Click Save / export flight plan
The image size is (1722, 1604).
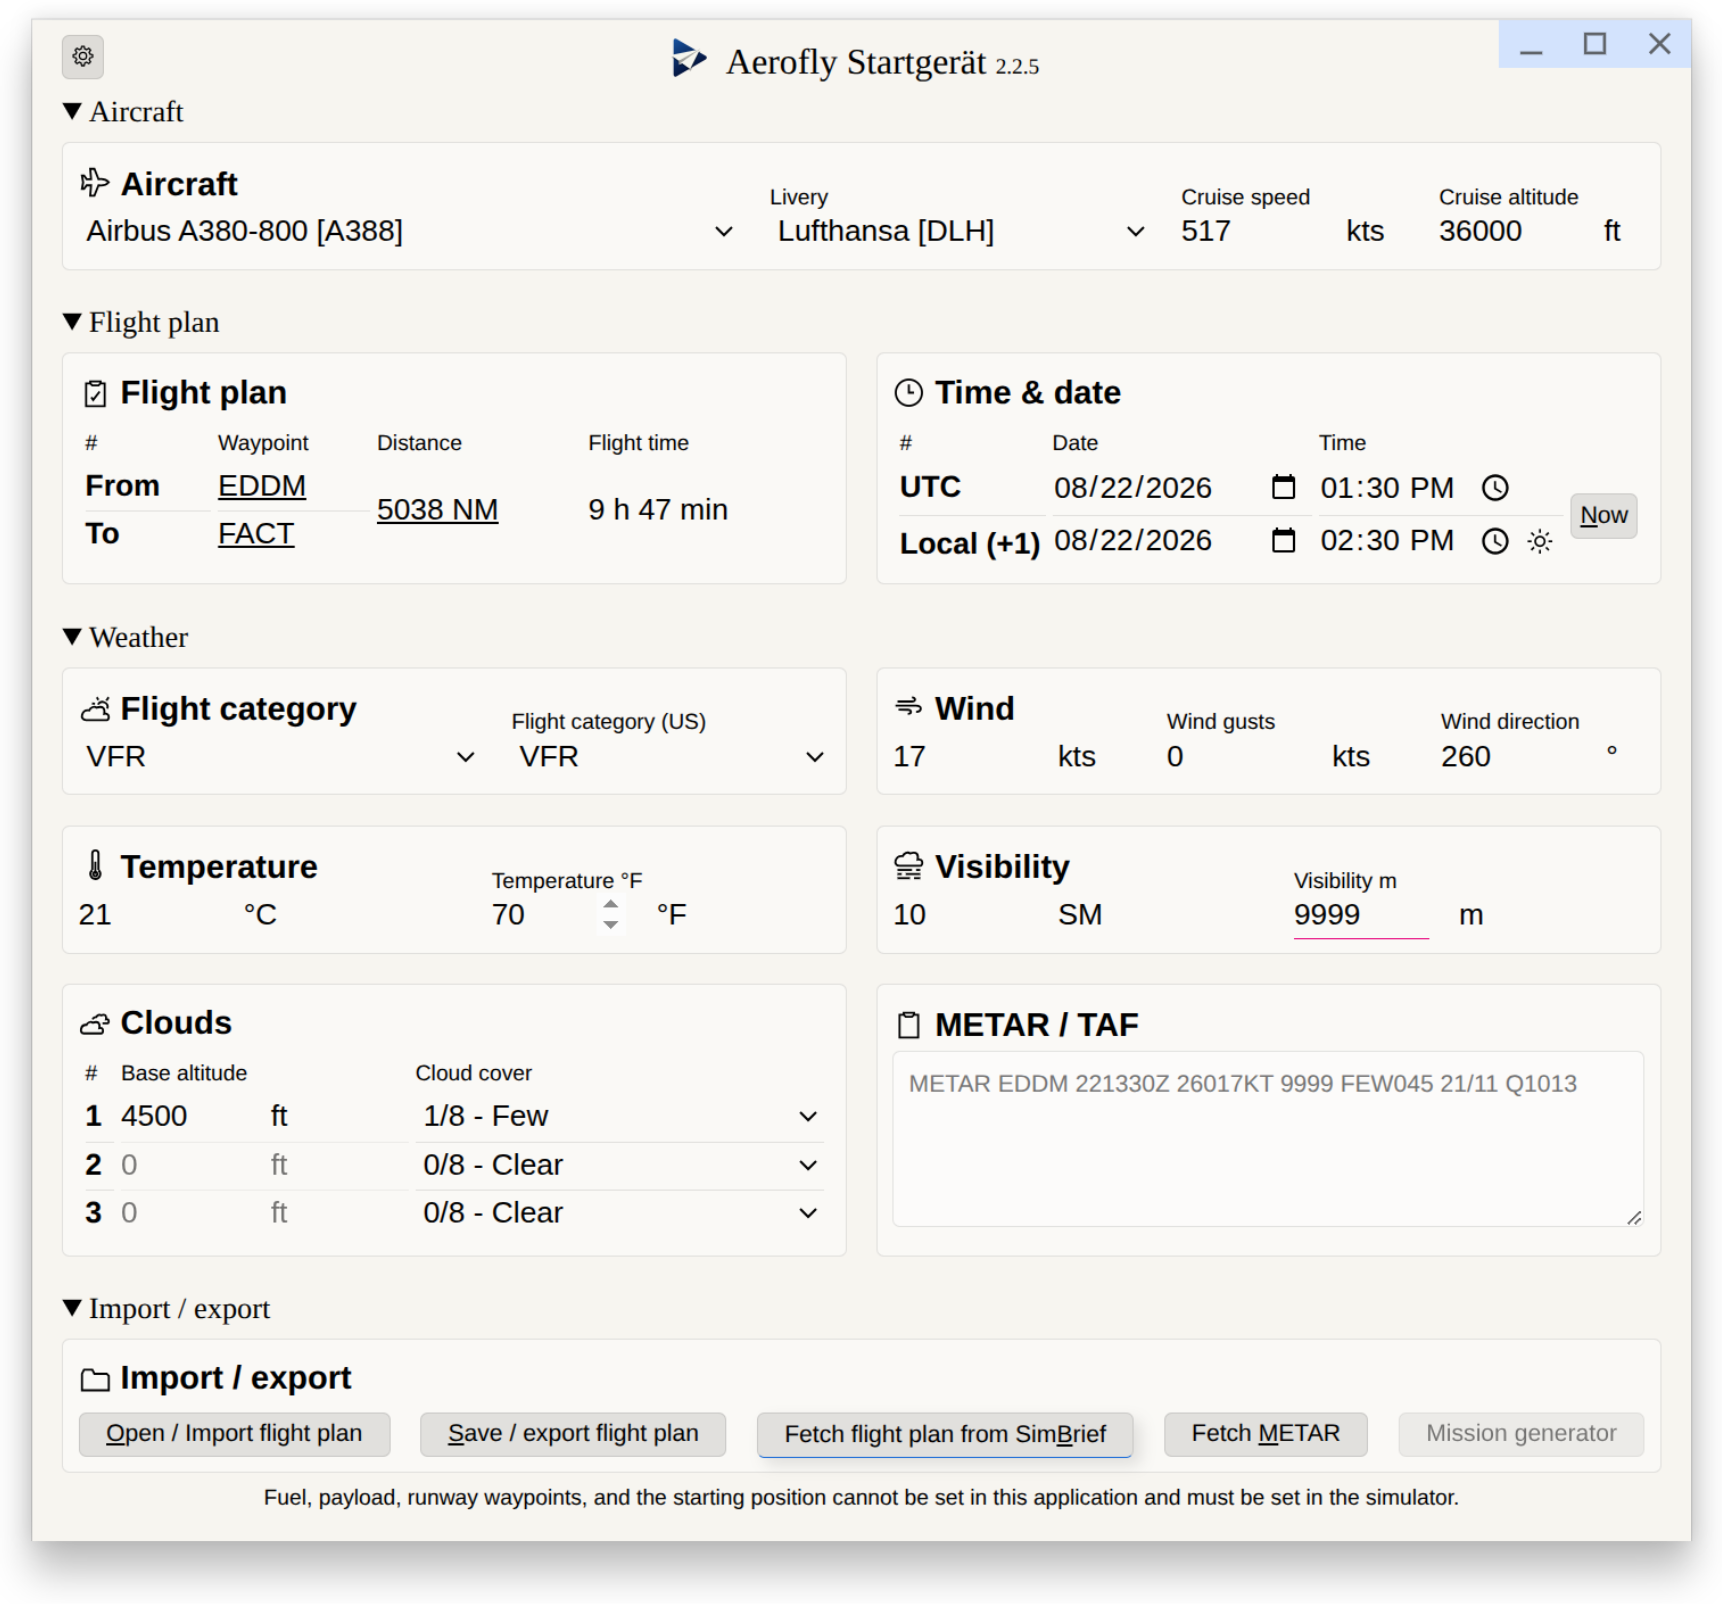[573, 1434]
